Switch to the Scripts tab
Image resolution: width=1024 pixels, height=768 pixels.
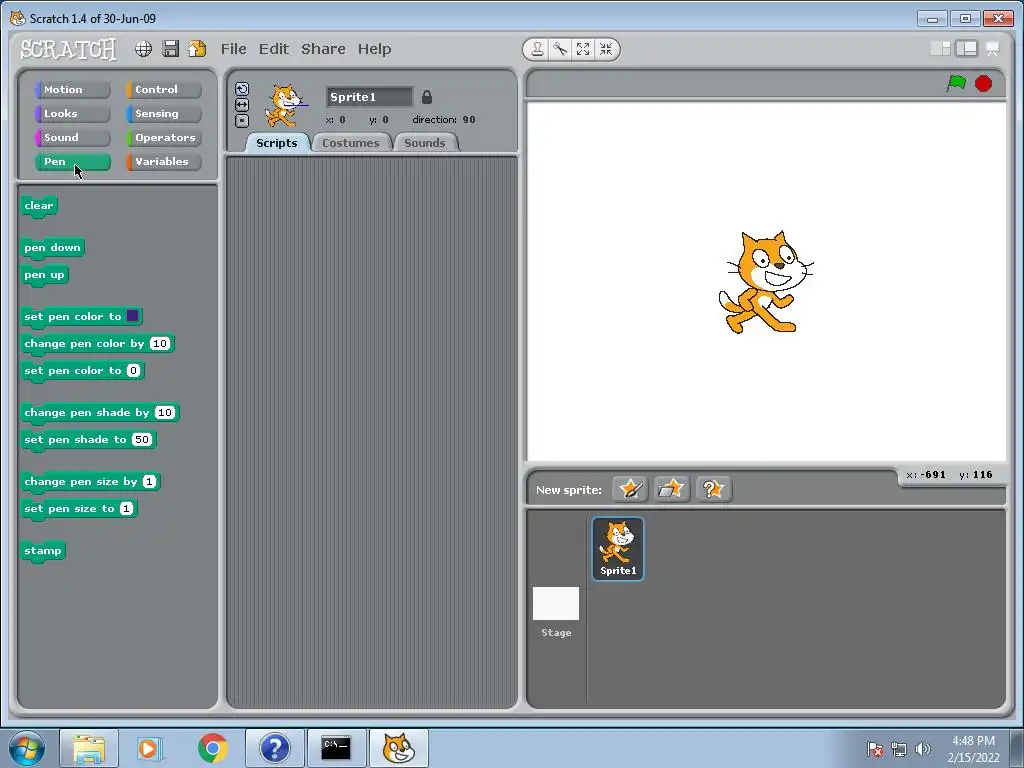(x=276, y=143)
